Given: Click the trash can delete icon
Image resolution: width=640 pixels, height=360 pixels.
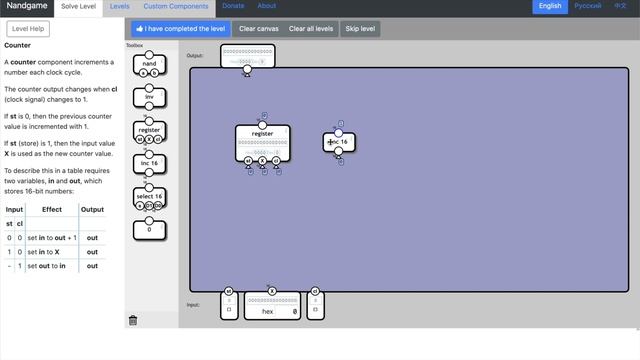Looking at the screenshot, I should (133, 320).
